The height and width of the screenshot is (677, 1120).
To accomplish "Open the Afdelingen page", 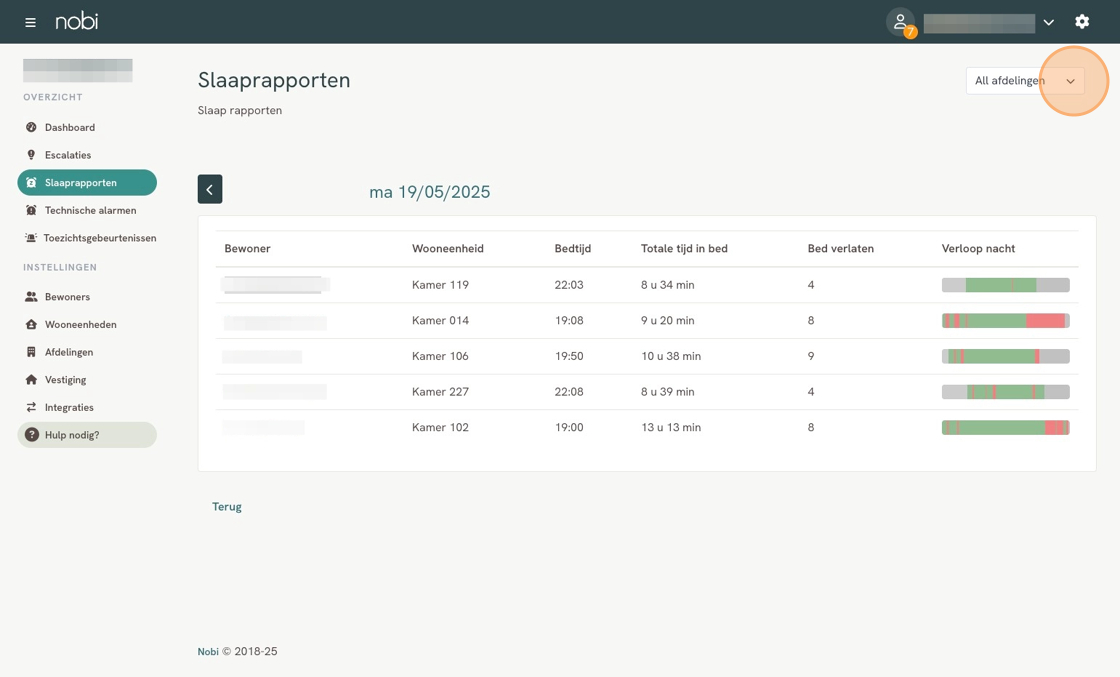I will [x=68, y=352].
